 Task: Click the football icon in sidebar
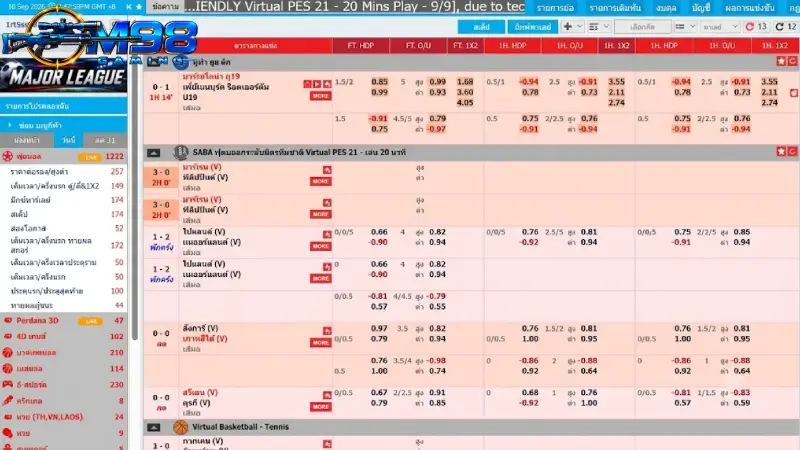tap(7, 156)
